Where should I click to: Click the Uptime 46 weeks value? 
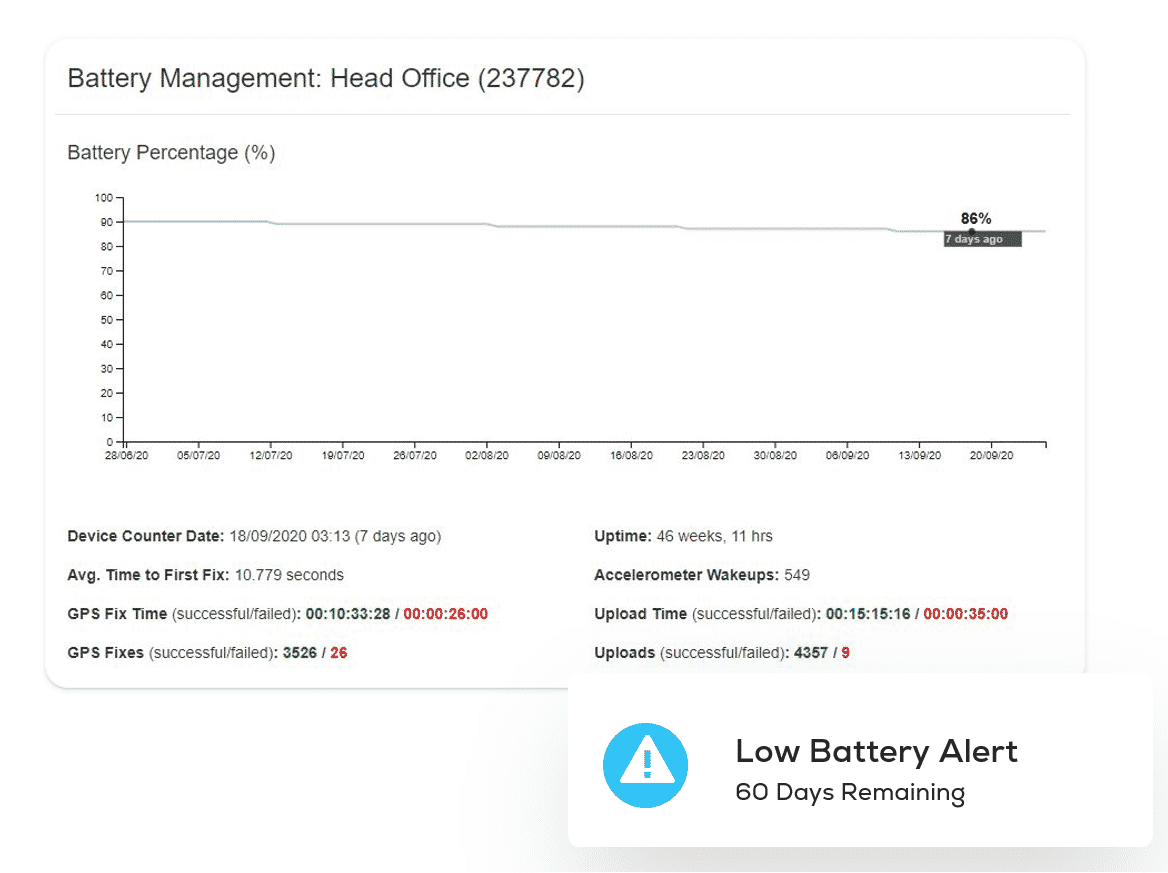click(x=714, y=536)
